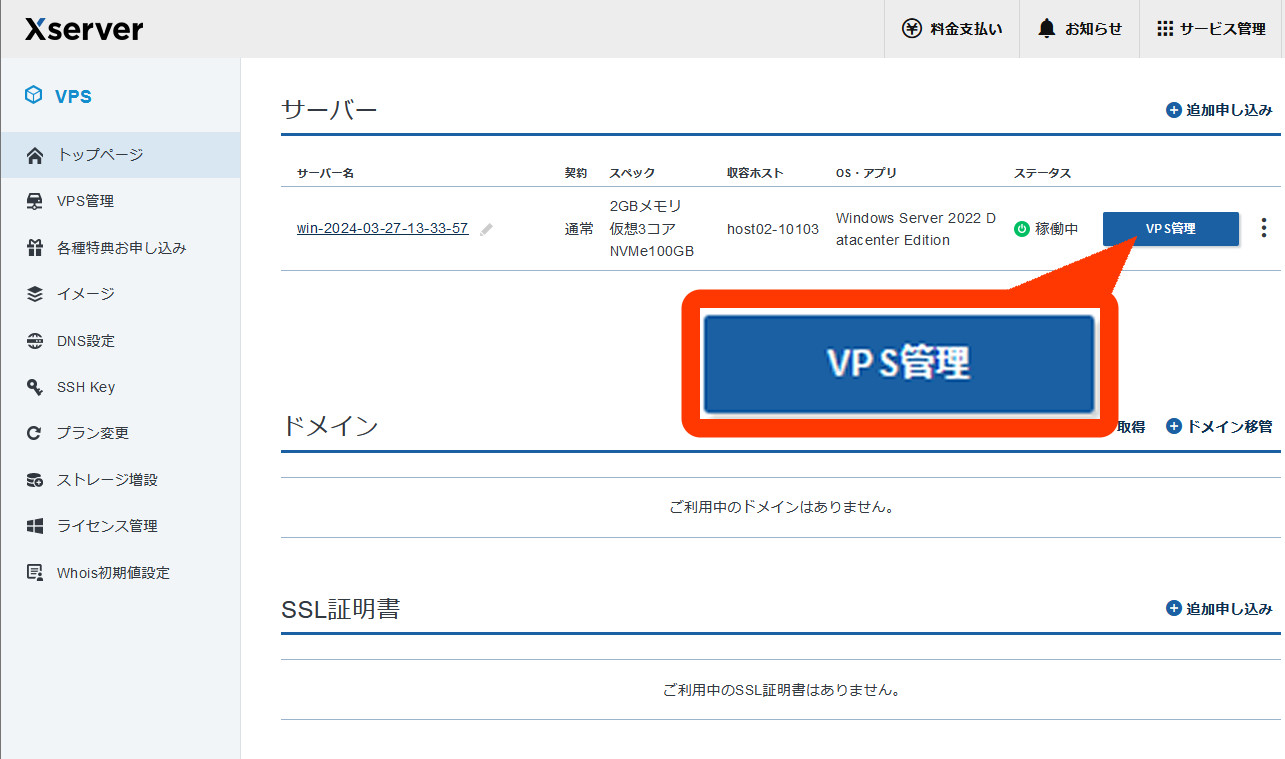Click the blue VPS管理 button in server row

1170,228
